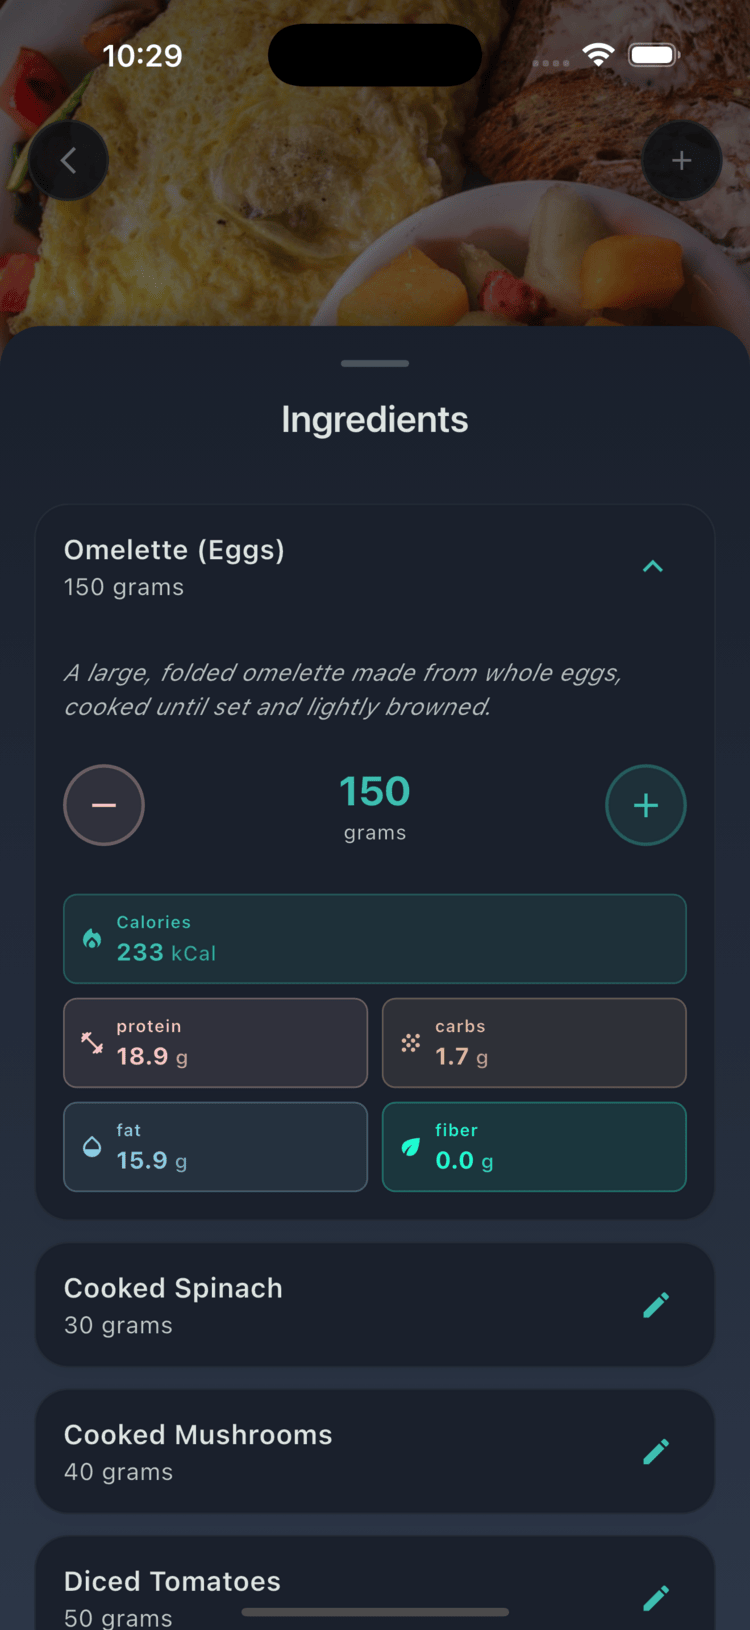The width and height of the screenshot is (750, 1630).
Task: Edit Cooked Mushrooms with pencil icon
Action: pyautogui.click(x=656, y=1452)
